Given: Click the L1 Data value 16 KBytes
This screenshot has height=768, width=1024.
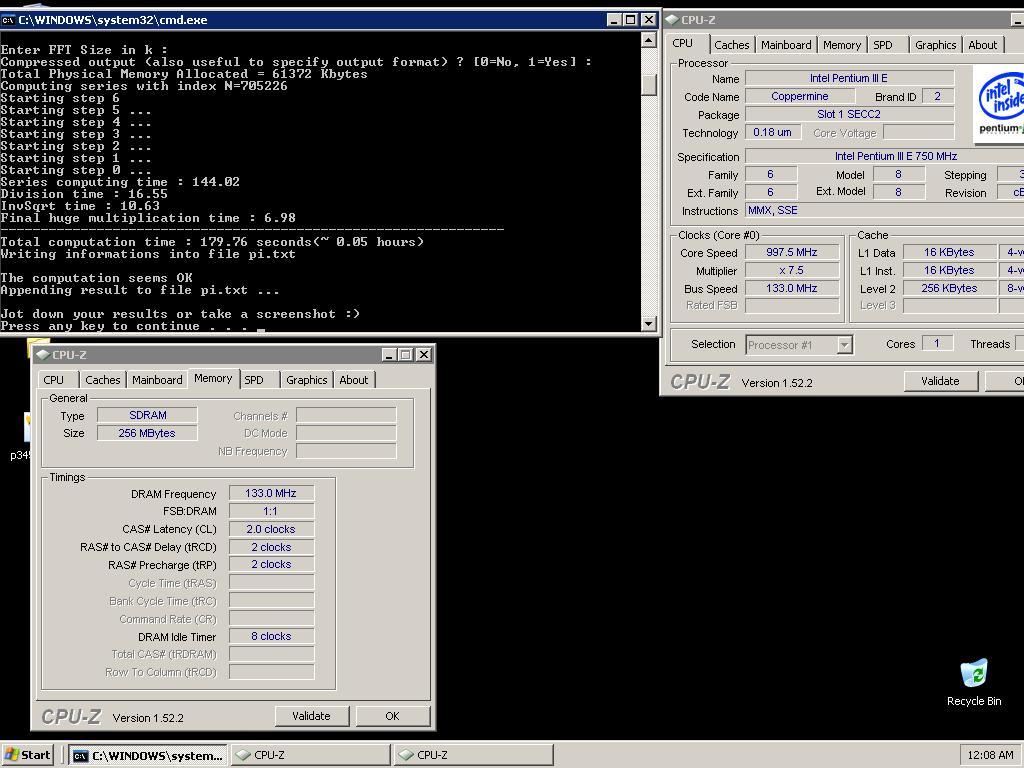Looking at the screenshot, I should [950, 253].
